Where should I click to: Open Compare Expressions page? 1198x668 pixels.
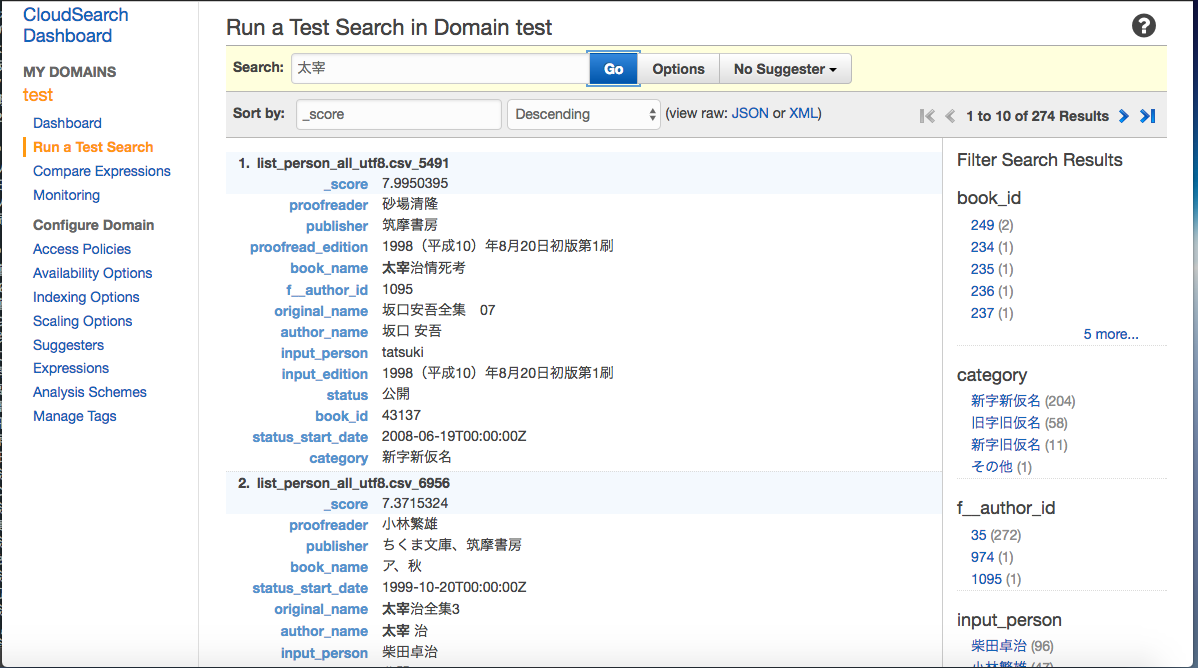[x=102, y=171]
